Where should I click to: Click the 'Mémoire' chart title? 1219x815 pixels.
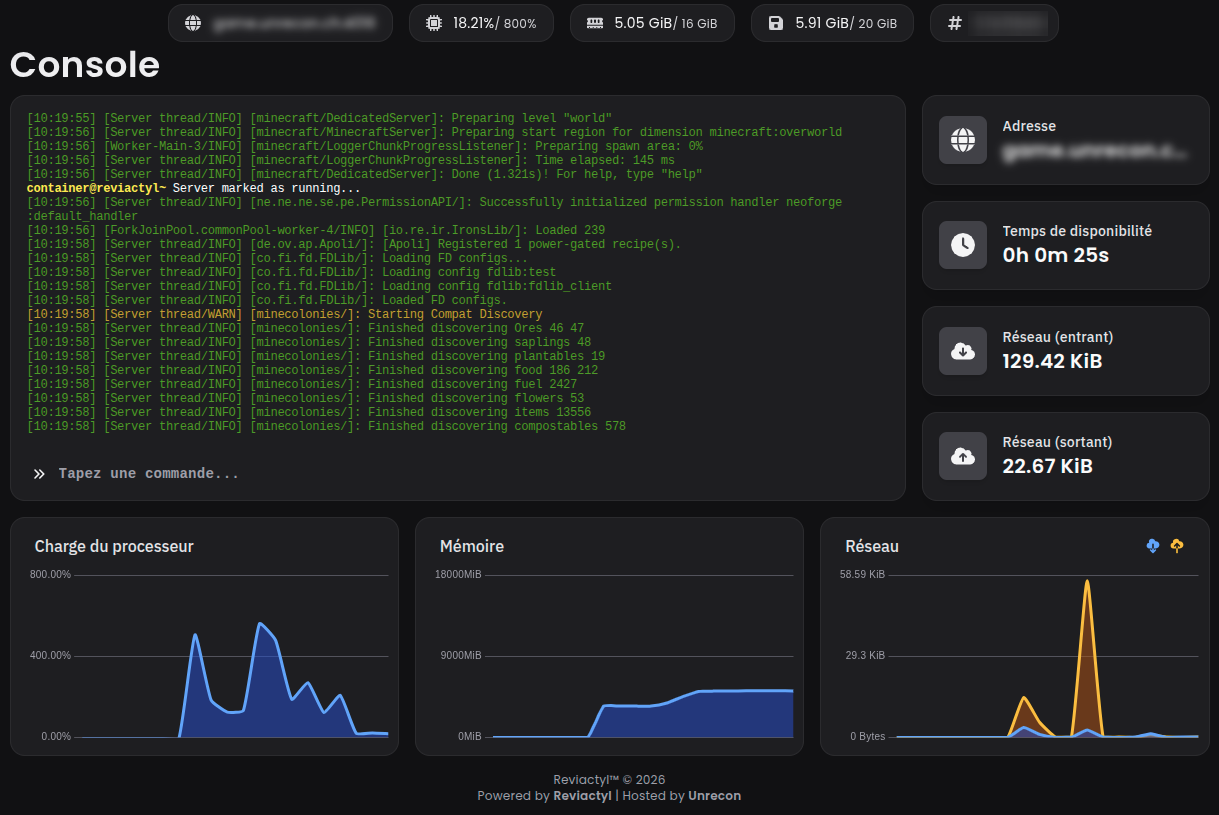[x=472, y=546]
